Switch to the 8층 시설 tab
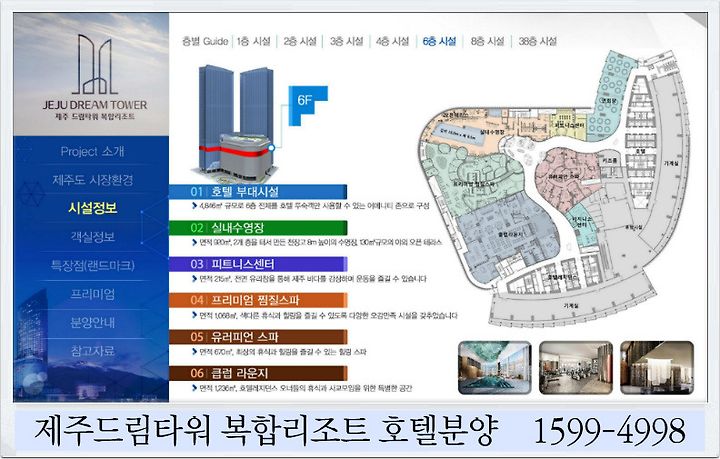This screenshot has height=459, width=720. pos(487,41)
